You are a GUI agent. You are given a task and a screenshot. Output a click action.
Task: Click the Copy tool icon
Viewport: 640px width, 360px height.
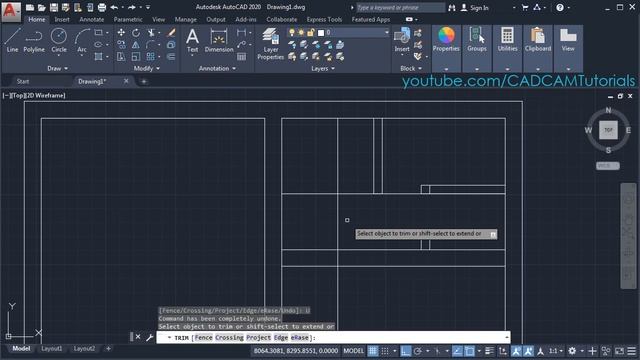tap(121, 44)
